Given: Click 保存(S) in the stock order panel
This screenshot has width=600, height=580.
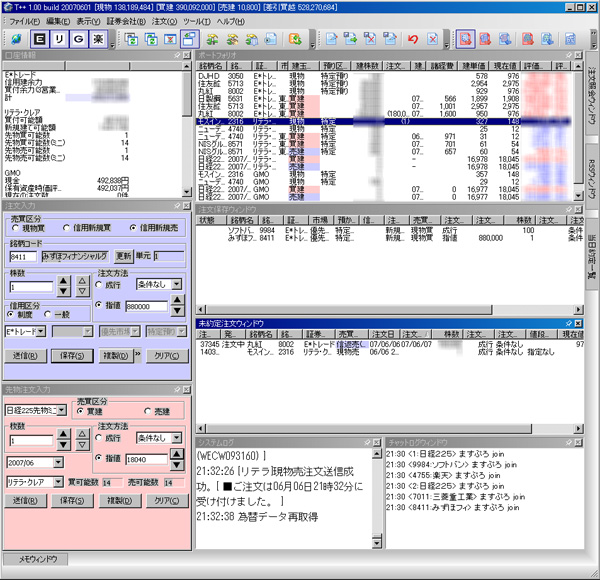Looking at the screenshot, I should click(72, 356).
